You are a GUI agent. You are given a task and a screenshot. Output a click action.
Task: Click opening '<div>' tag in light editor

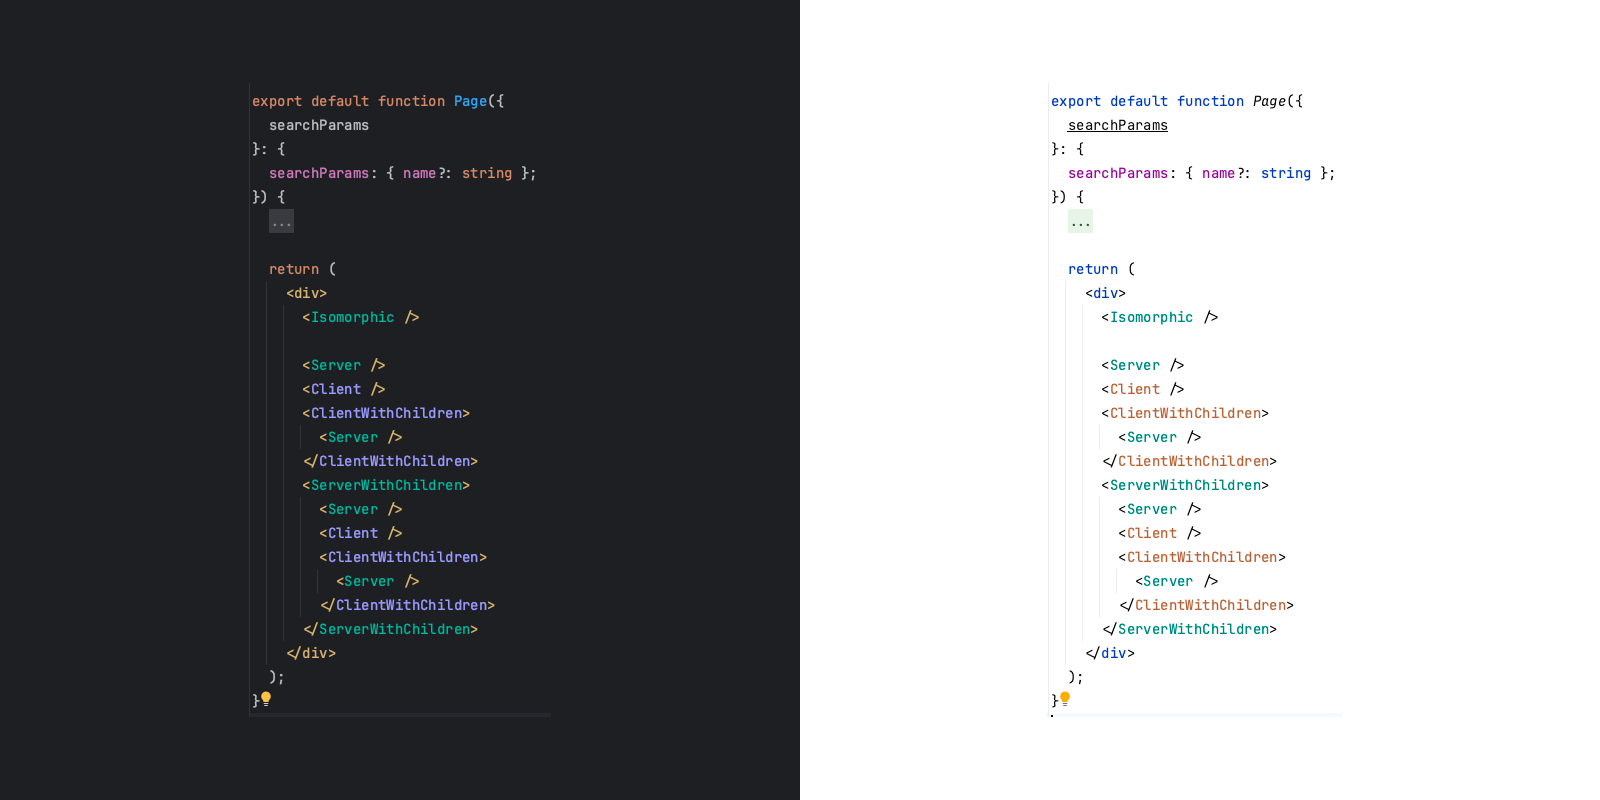1106,293
